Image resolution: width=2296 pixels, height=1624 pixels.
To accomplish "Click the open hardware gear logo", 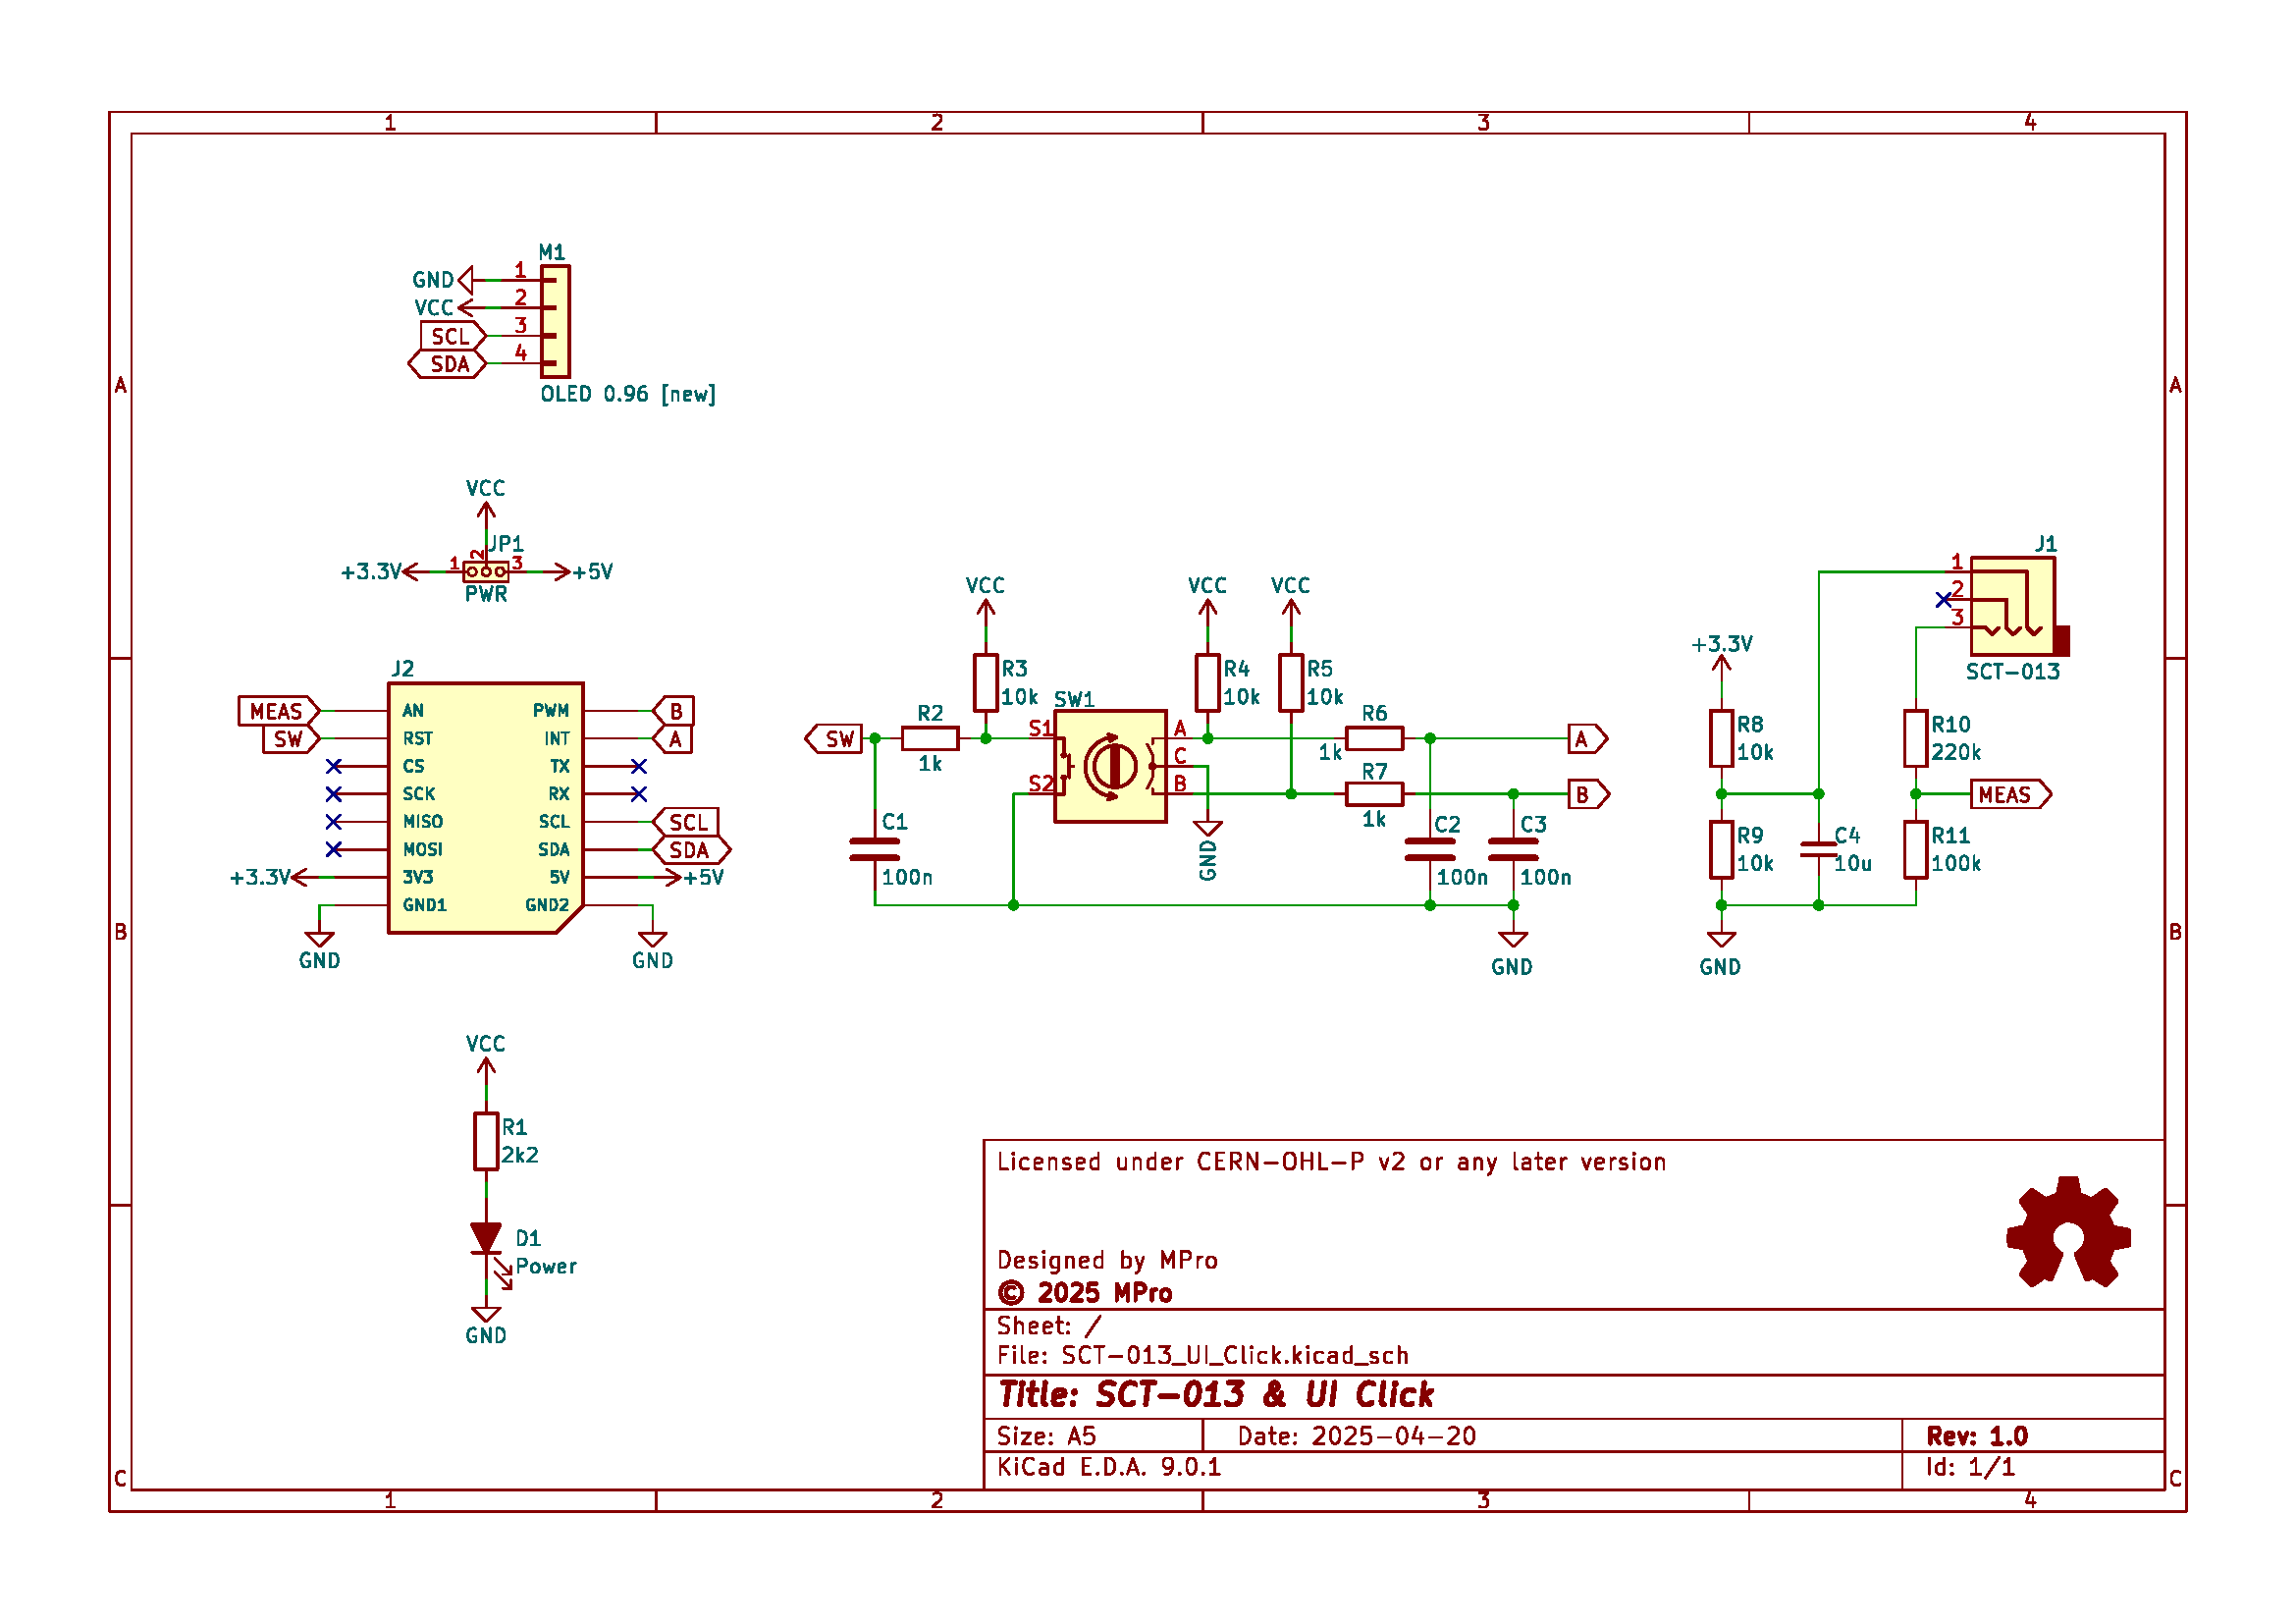I will click(x=2068, y=1232).
